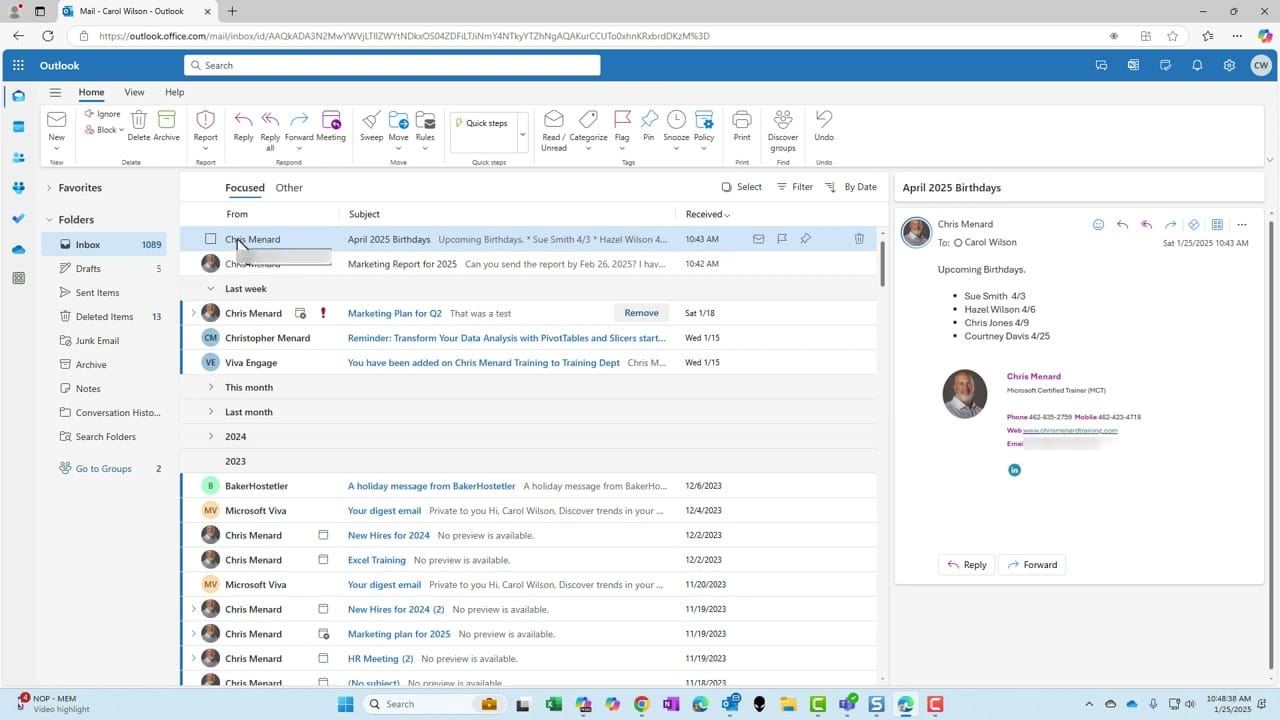Click inside the Outlook search box
The height and width of the screenshot is (720, 1280).
pos(390,64)
